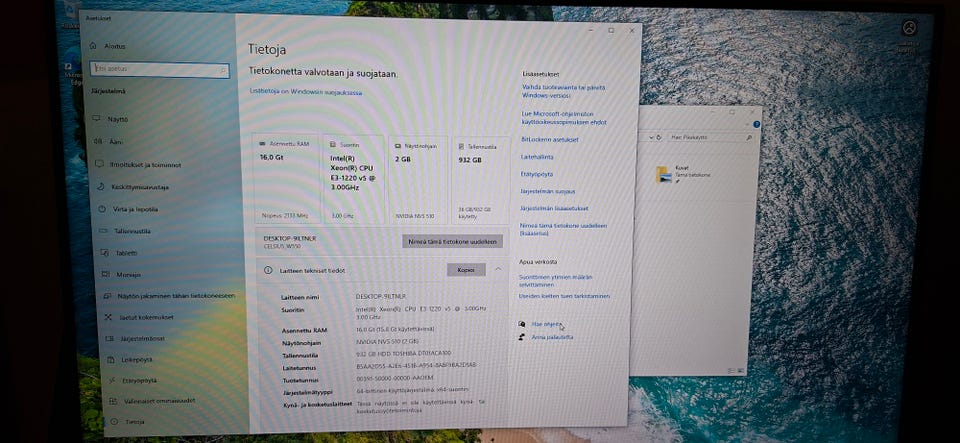The height and width of the screenshot is (443, 960).
Task: Click the user account icon on desktop
Action: coord(909,28)
